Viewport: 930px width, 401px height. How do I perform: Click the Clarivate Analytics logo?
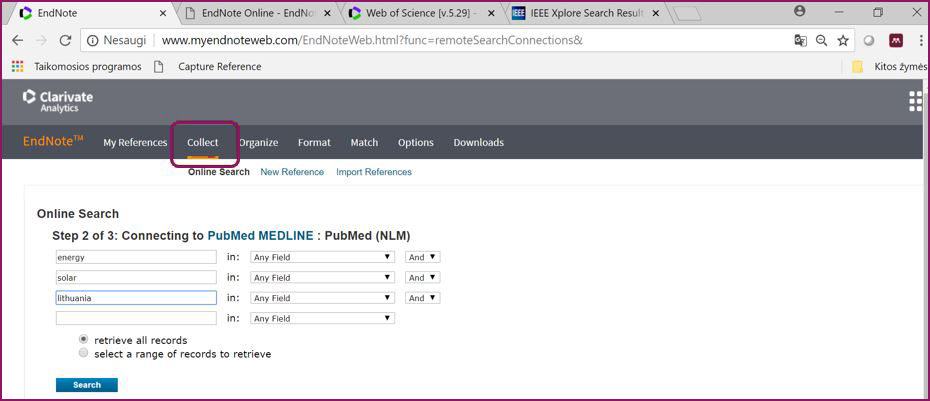coord(58,101)
